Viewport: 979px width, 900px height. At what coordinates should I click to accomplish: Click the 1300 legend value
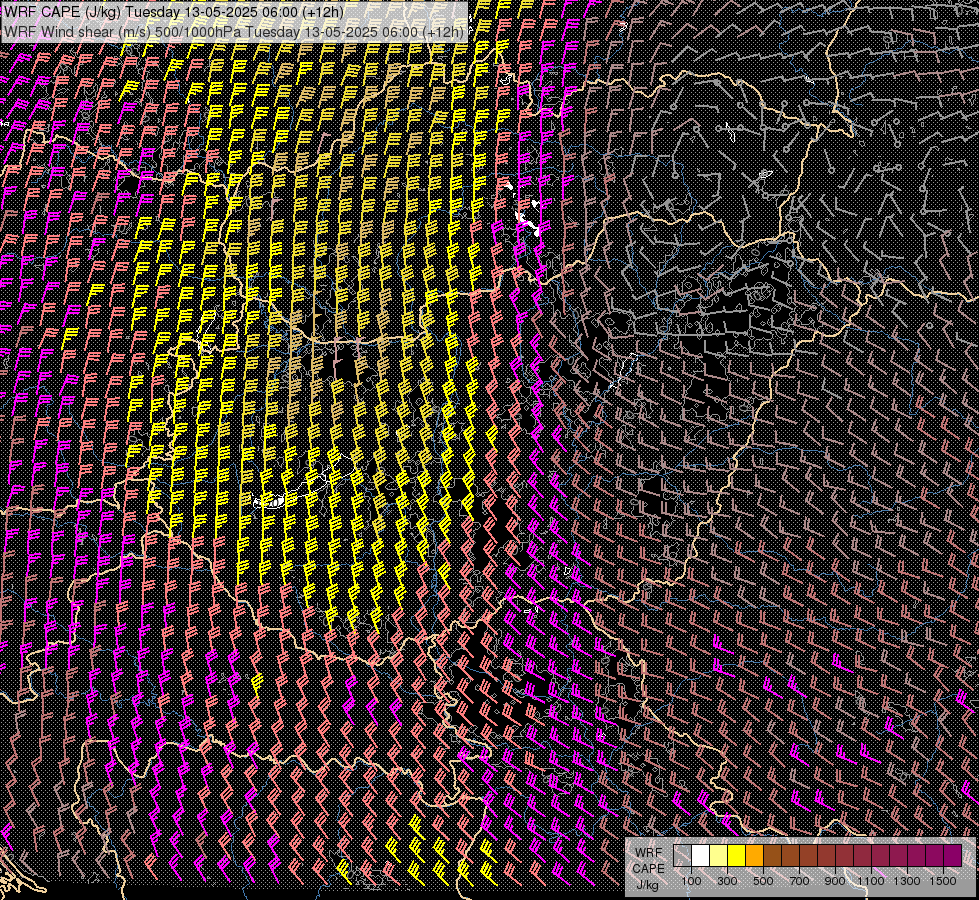[907, 881]
